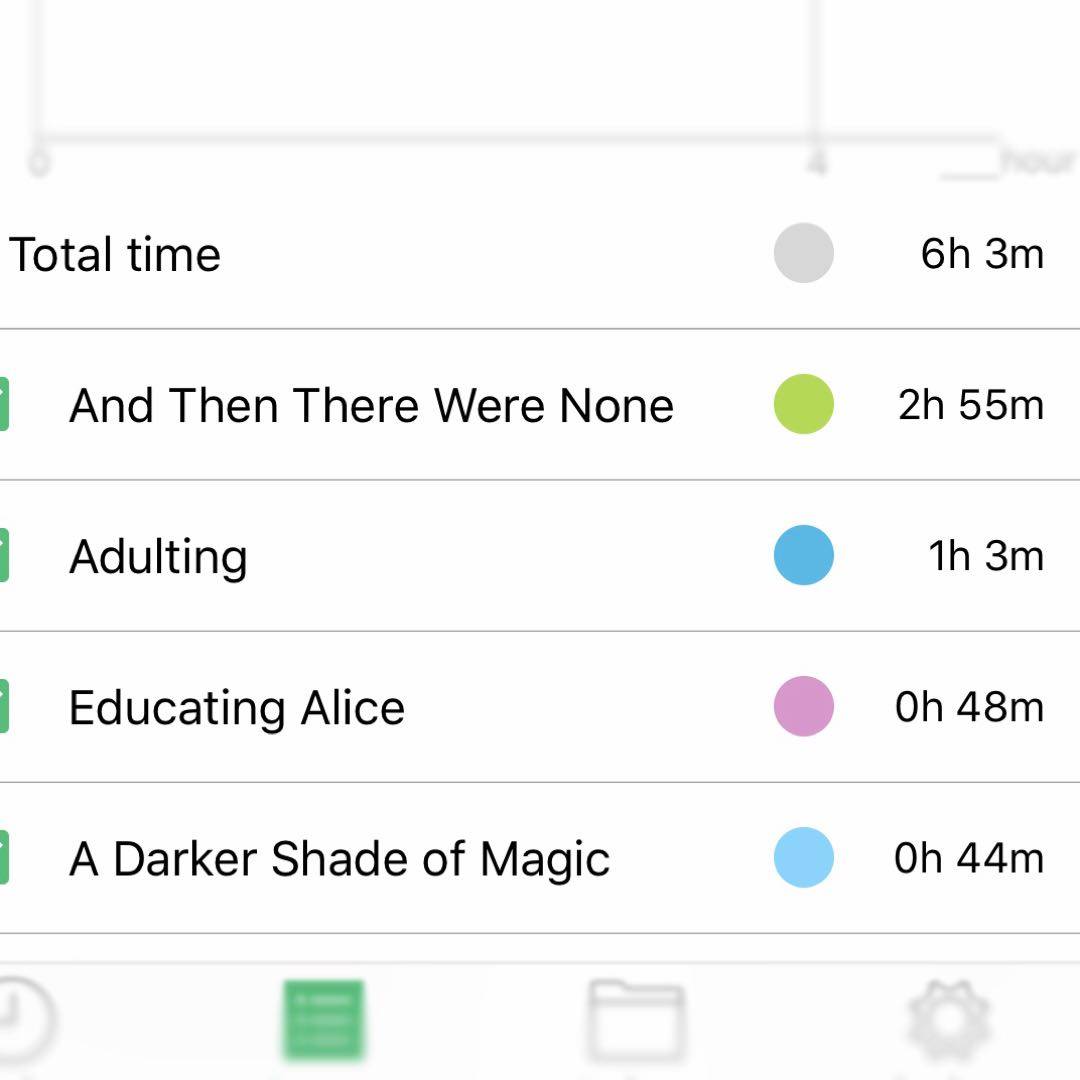Select the Educating Alice row

coord(237,708)
